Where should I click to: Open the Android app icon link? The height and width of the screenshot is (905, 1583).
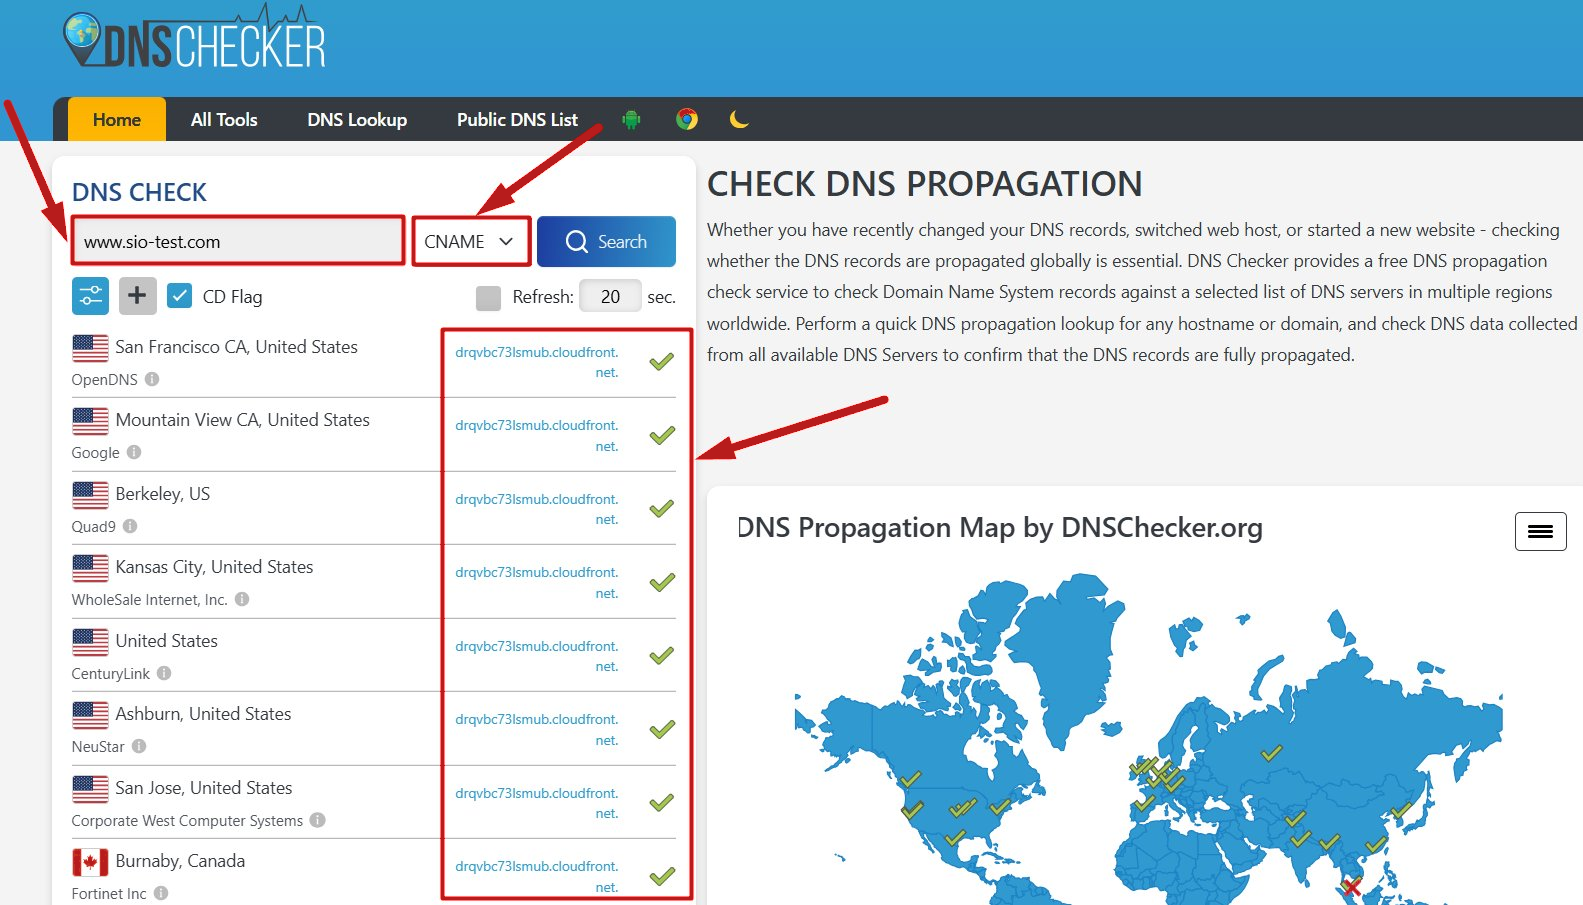click(x=631, y=120)
